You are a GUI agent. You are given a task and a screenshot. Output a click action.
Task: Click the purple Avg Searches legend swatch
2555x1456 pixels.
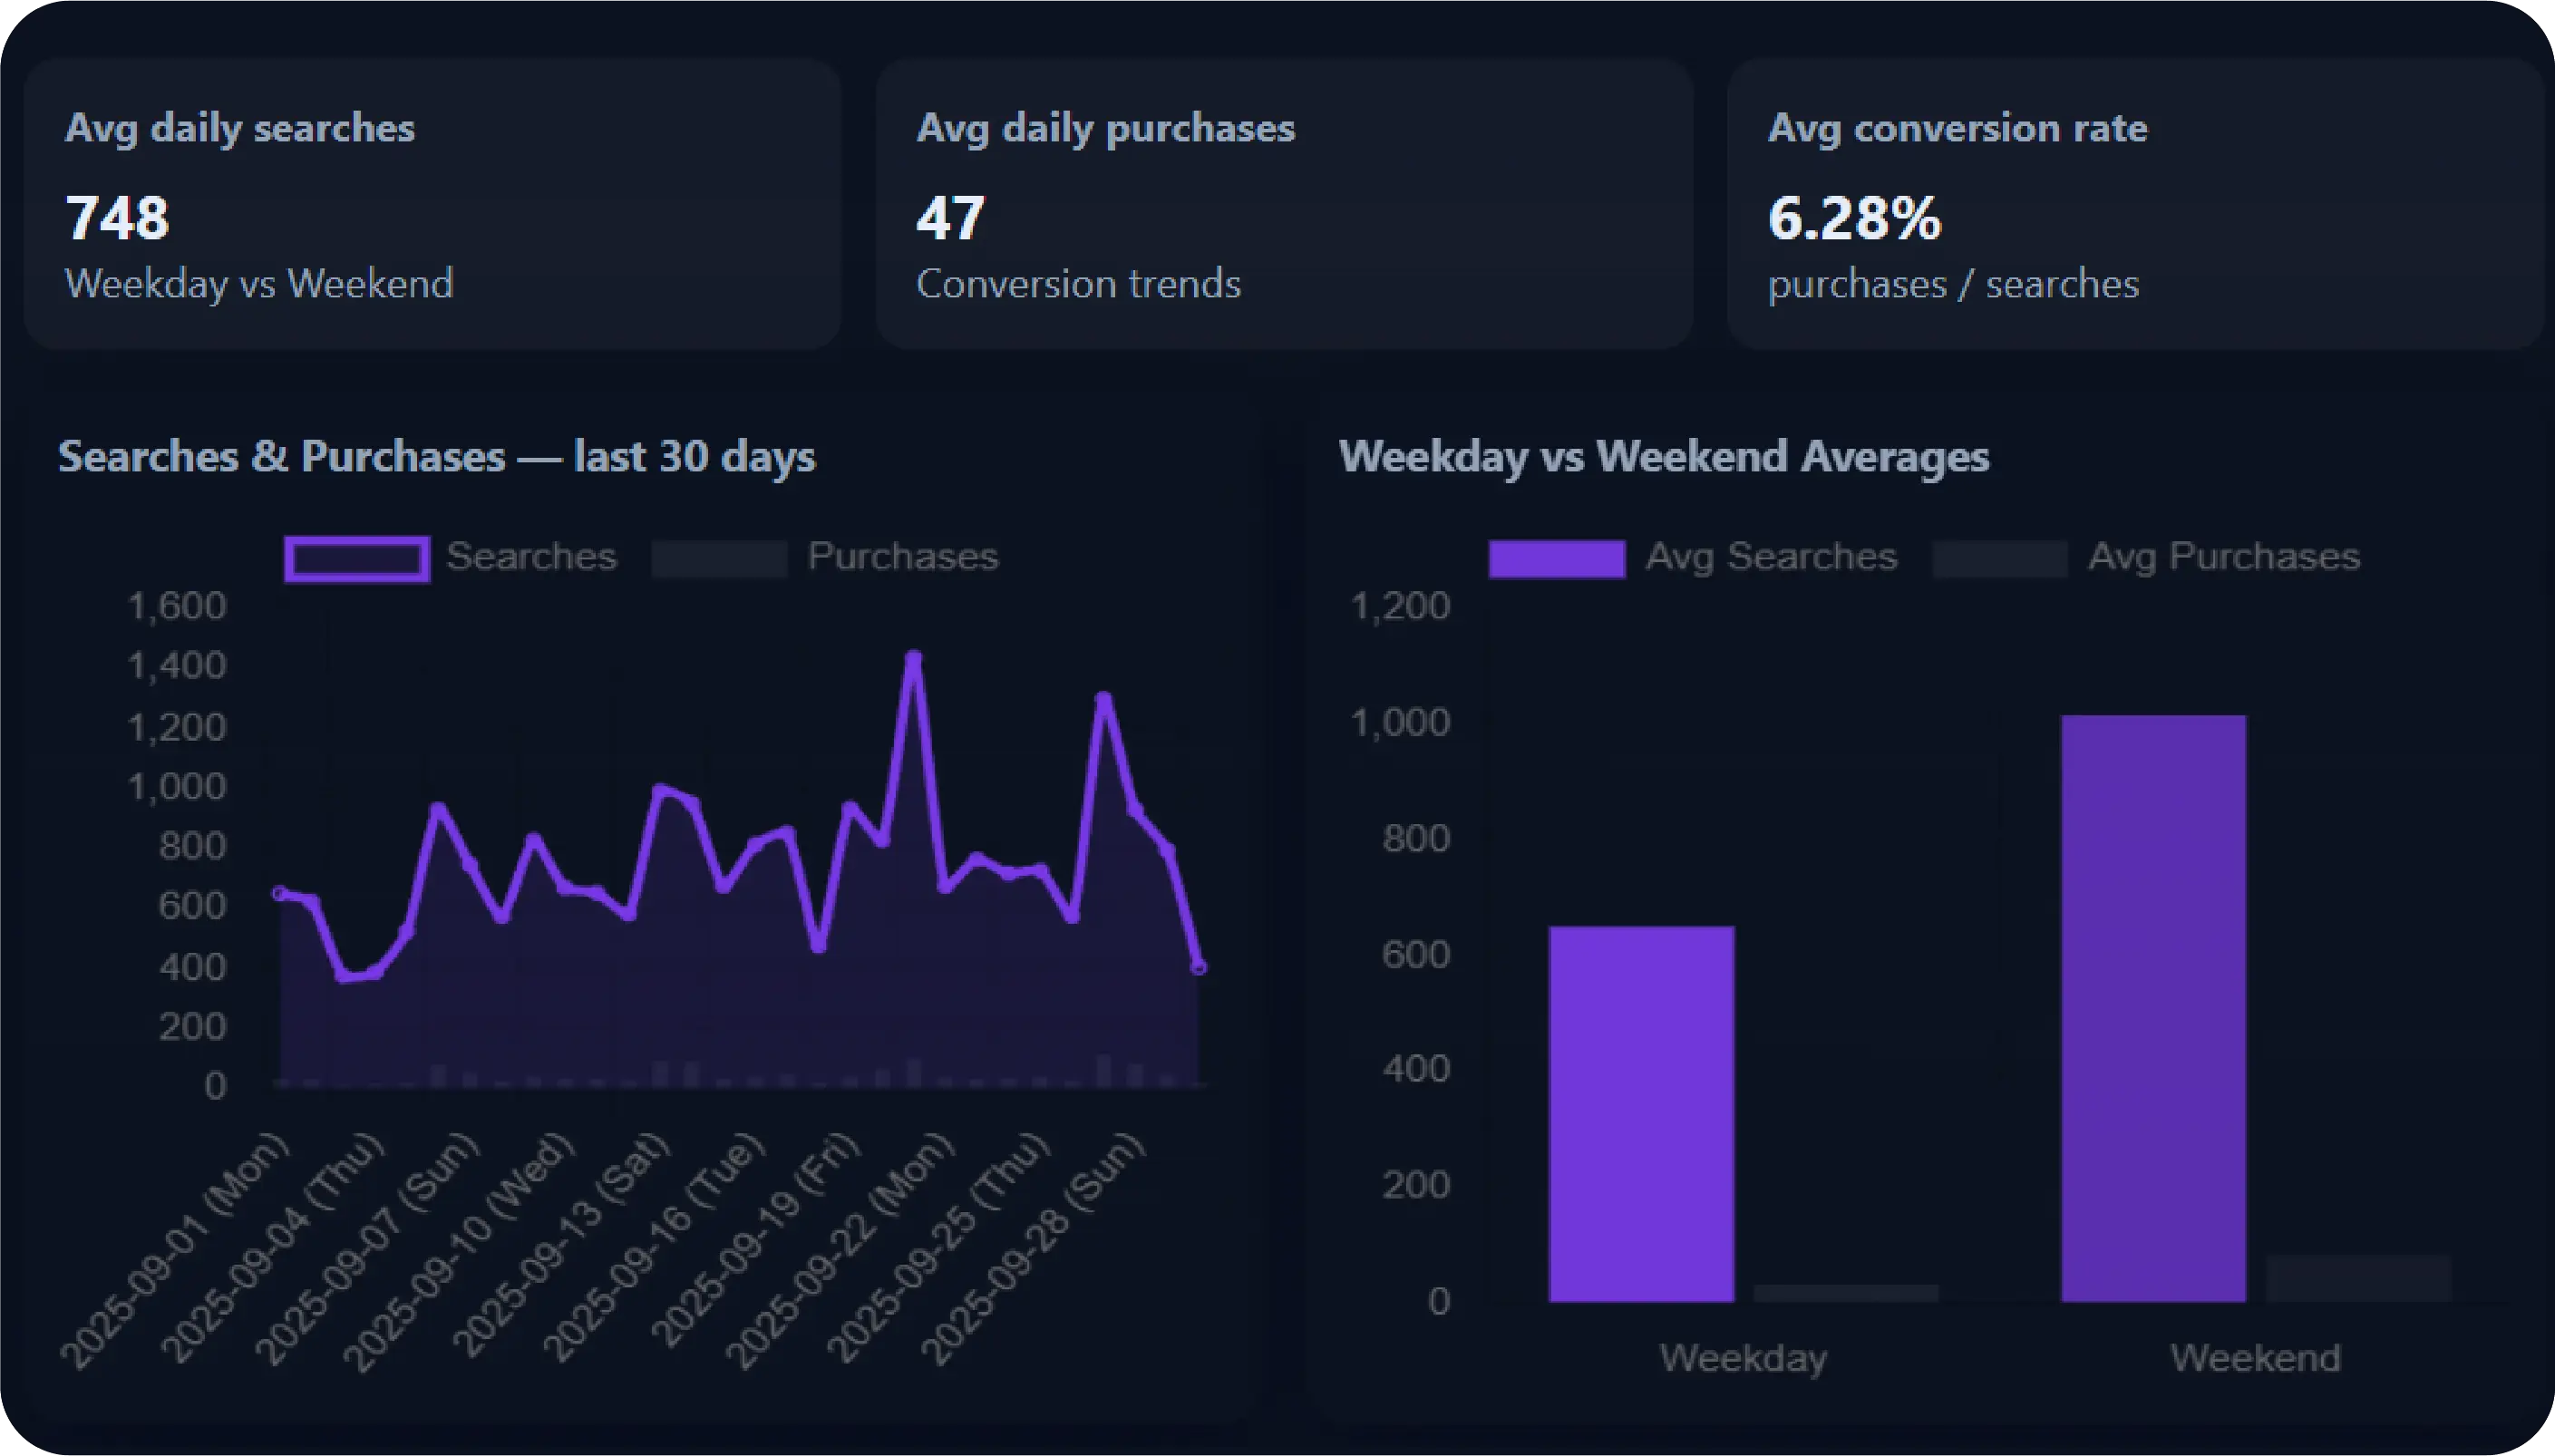pyautogui.click(x=1556, y=558)
